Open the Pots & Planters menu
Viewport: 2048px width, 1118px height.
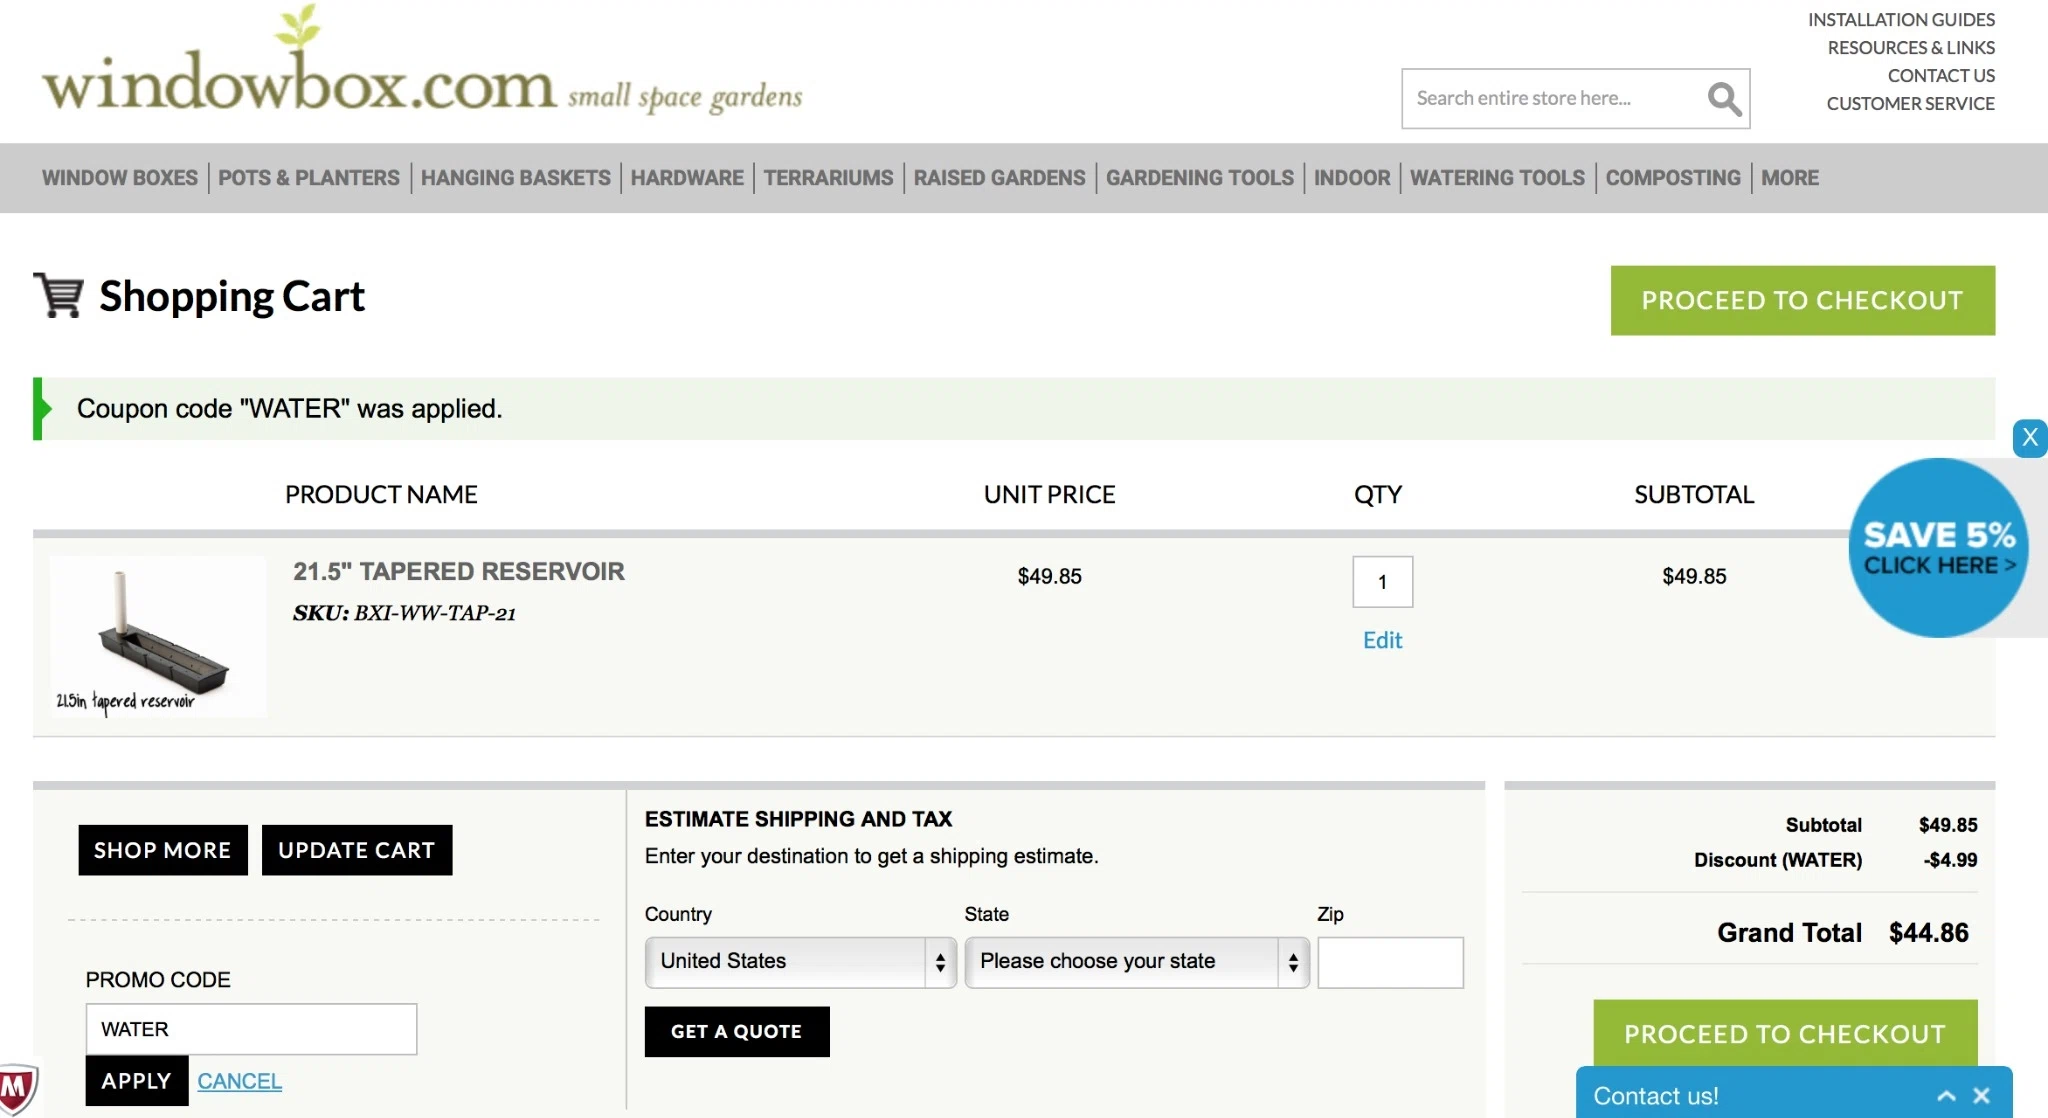[309, 178]
